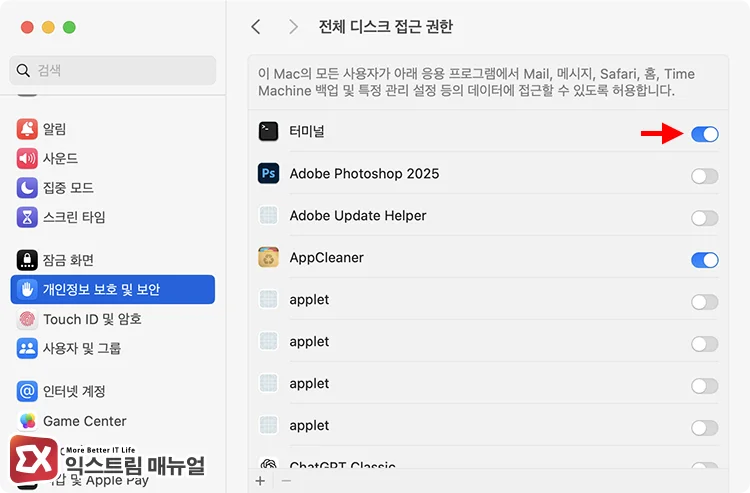
Task: Click the Adobe Photoshop 2025 Ps icon
Action: click(268, 173)
